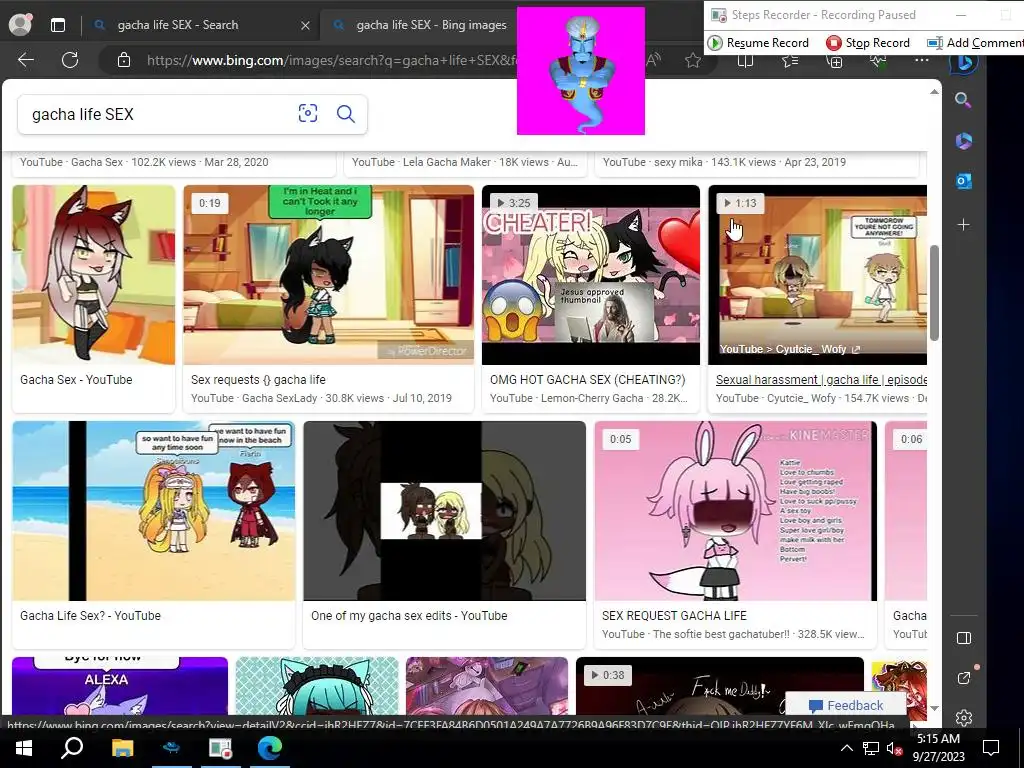1024x768 pixels.
Task: Open the Outlook sidebar icon
Action: tap(964, 181)
